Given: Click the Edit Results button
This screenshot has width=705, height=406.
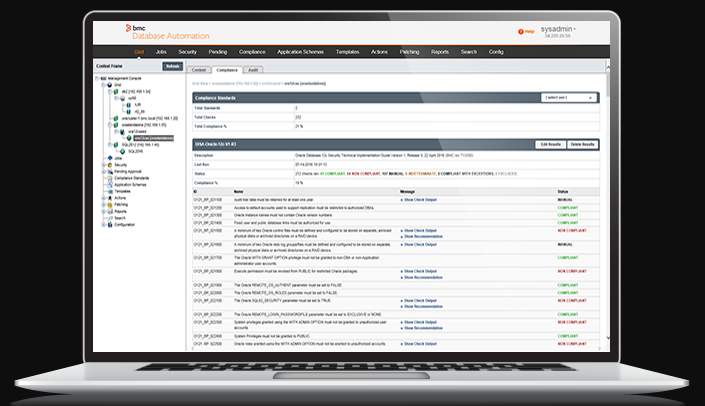Looking at the screenshot, I should click(x=550, y=144).
